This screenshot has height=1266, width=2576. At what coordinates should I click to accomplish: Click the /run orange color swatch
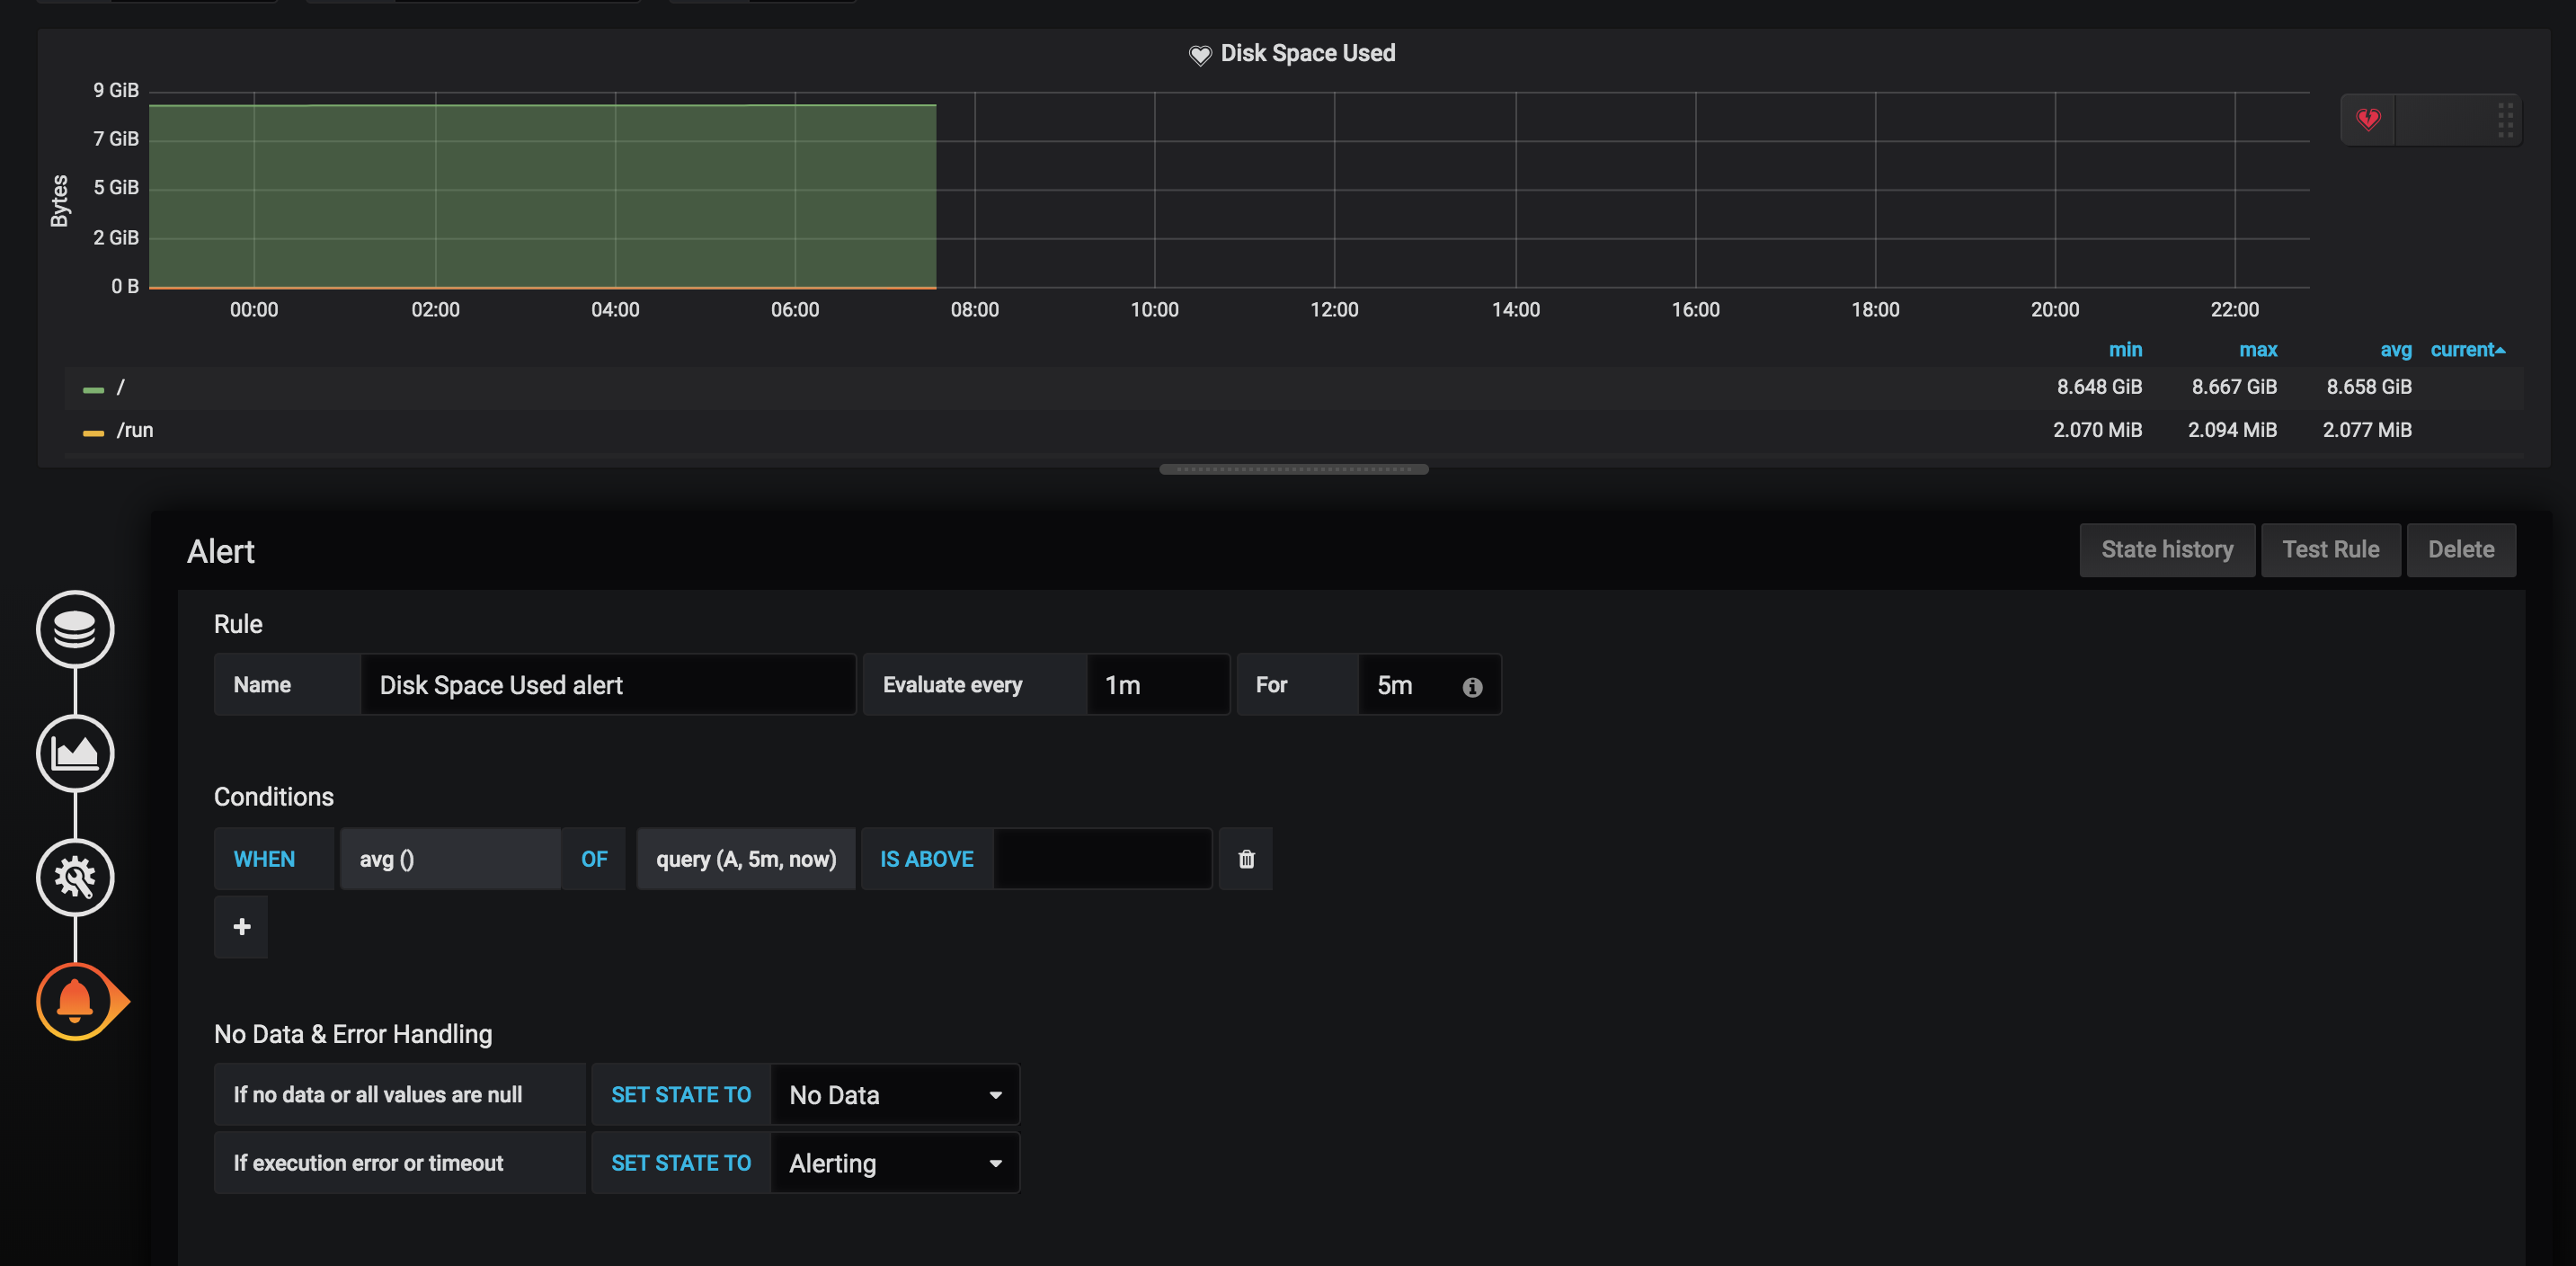(93, 432)
